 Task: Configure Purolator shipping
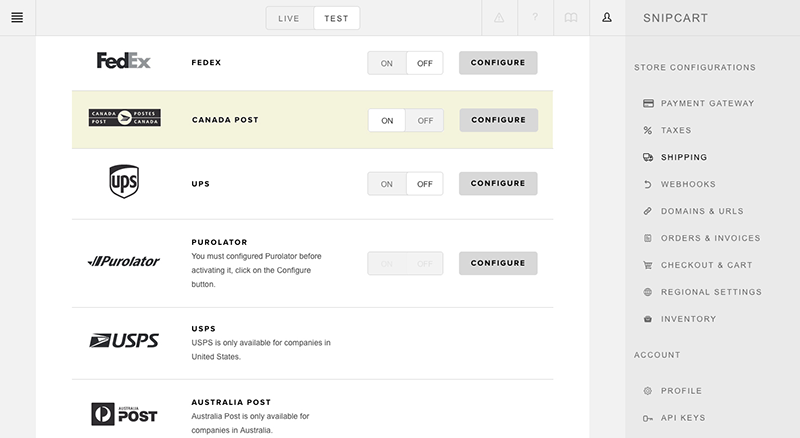pyautogui.click(x=498, y=263)
